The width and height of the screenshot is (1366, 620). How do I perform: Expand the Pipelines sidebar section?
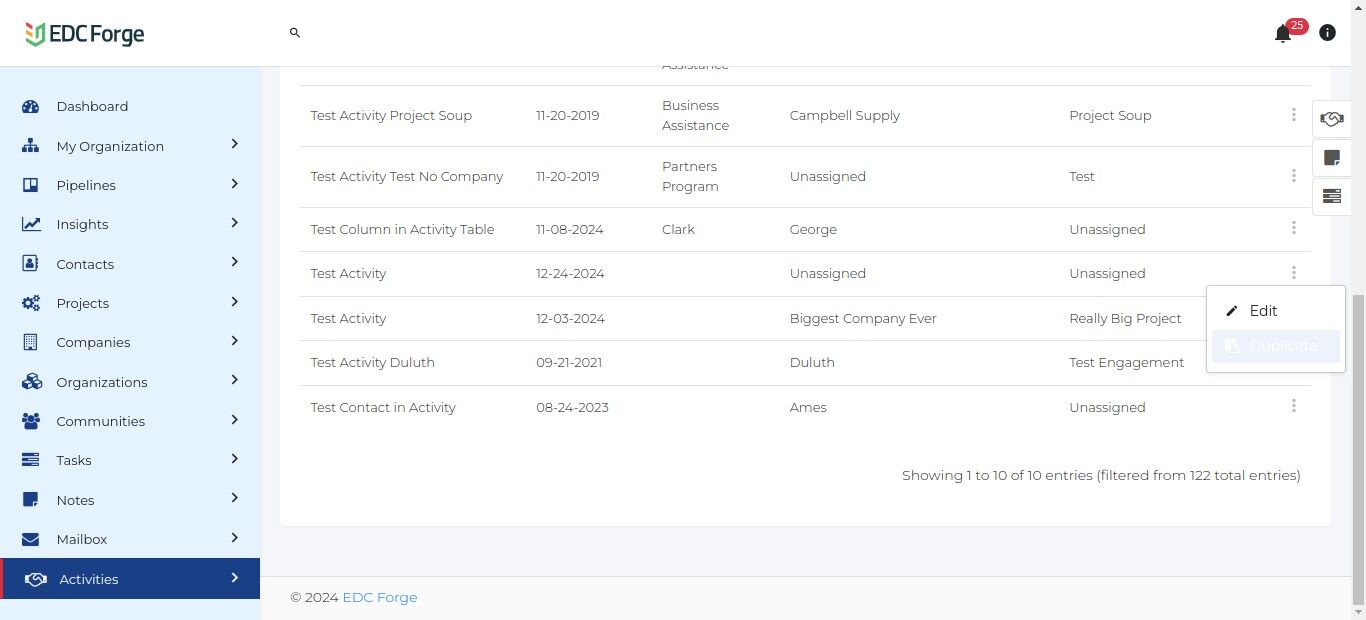pyautogui.click(x=234, y=184)
